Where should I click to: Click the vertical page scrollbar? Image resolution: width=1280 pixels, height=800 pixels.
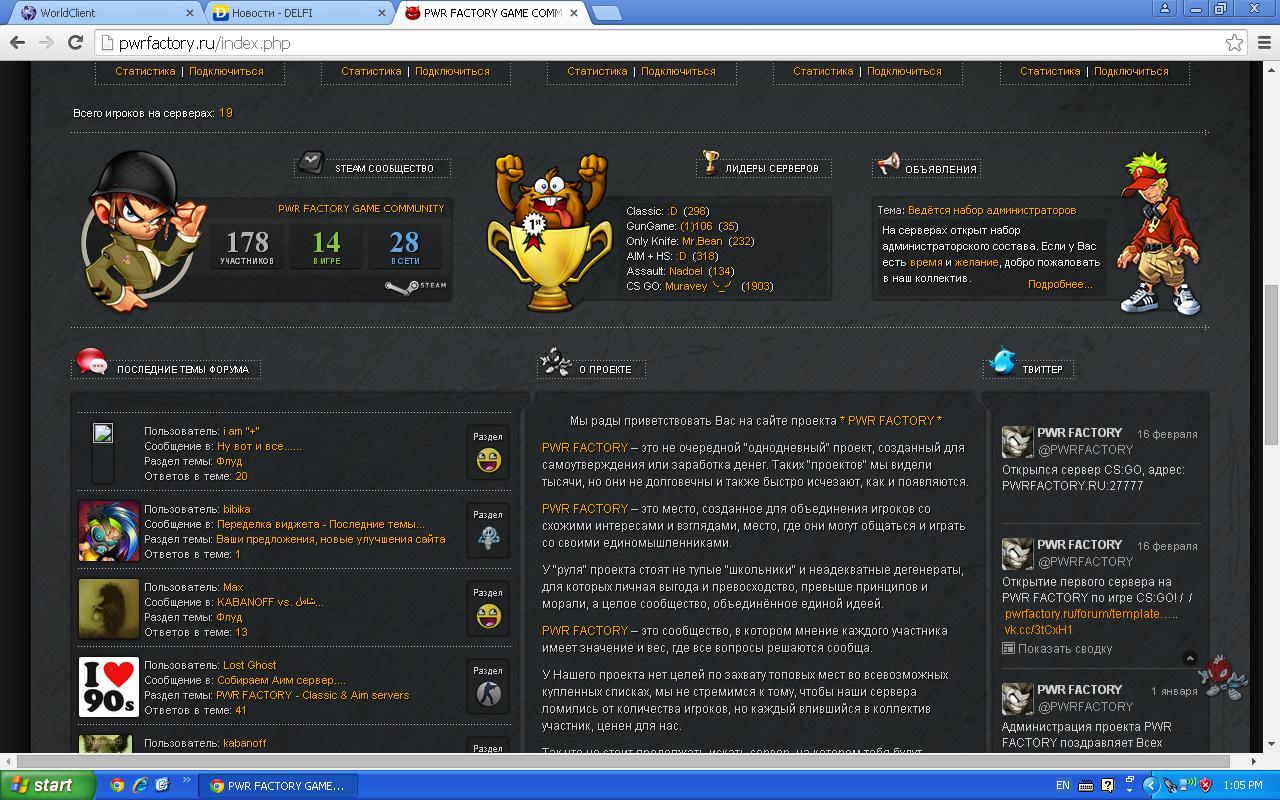(x=1272, y=400)
